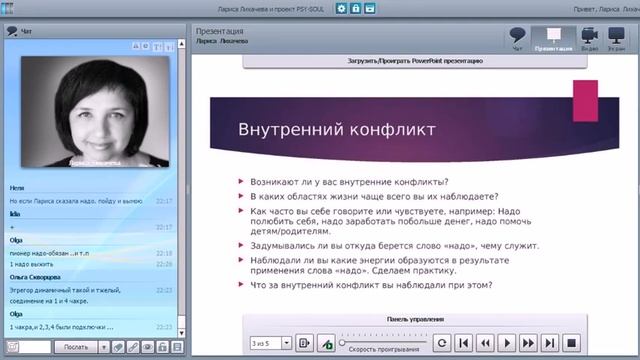Click the reload/repeat button in control panel

[x=442, y=343]
